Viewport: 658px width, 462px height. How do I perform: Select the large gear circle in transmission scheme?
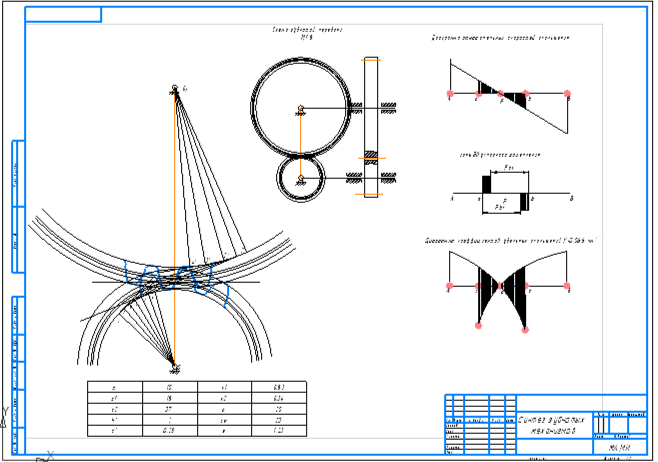coord(300,107)
